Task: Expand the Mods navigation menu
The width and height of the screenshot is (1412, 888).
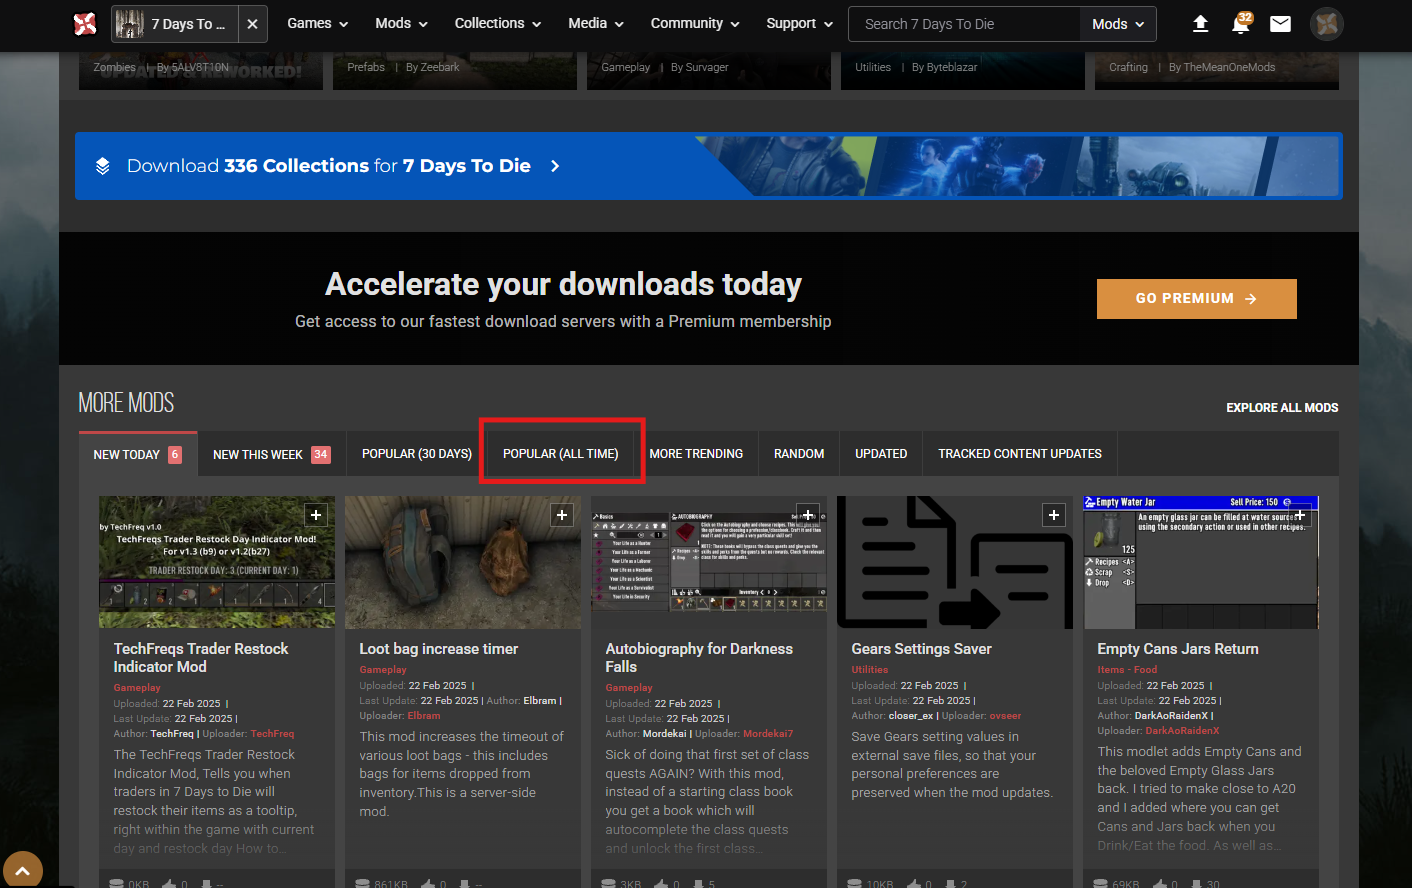Action: pos(402,24)
